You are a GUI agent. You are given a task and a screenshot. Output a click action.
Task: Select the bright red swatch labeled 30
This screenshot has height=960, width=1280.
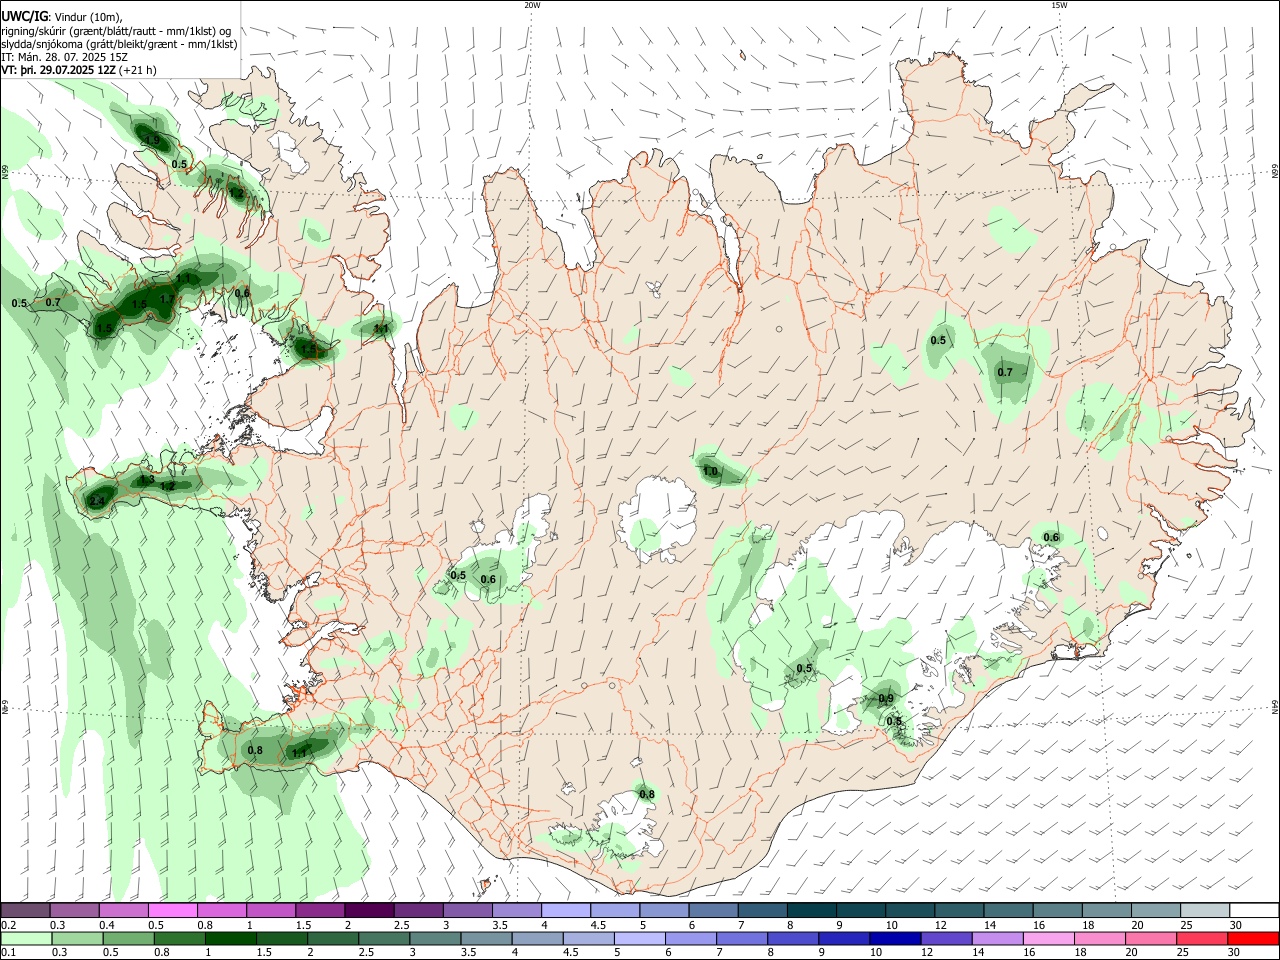(x=1254, y=938)
